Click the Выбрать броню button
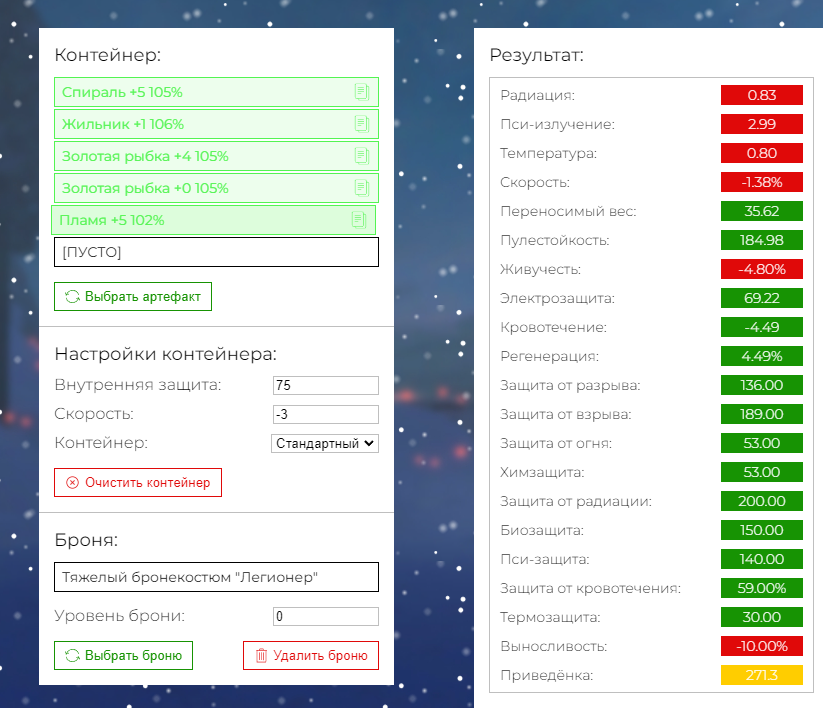Screen dimensions: 823x708 click(x=123, y=656)
